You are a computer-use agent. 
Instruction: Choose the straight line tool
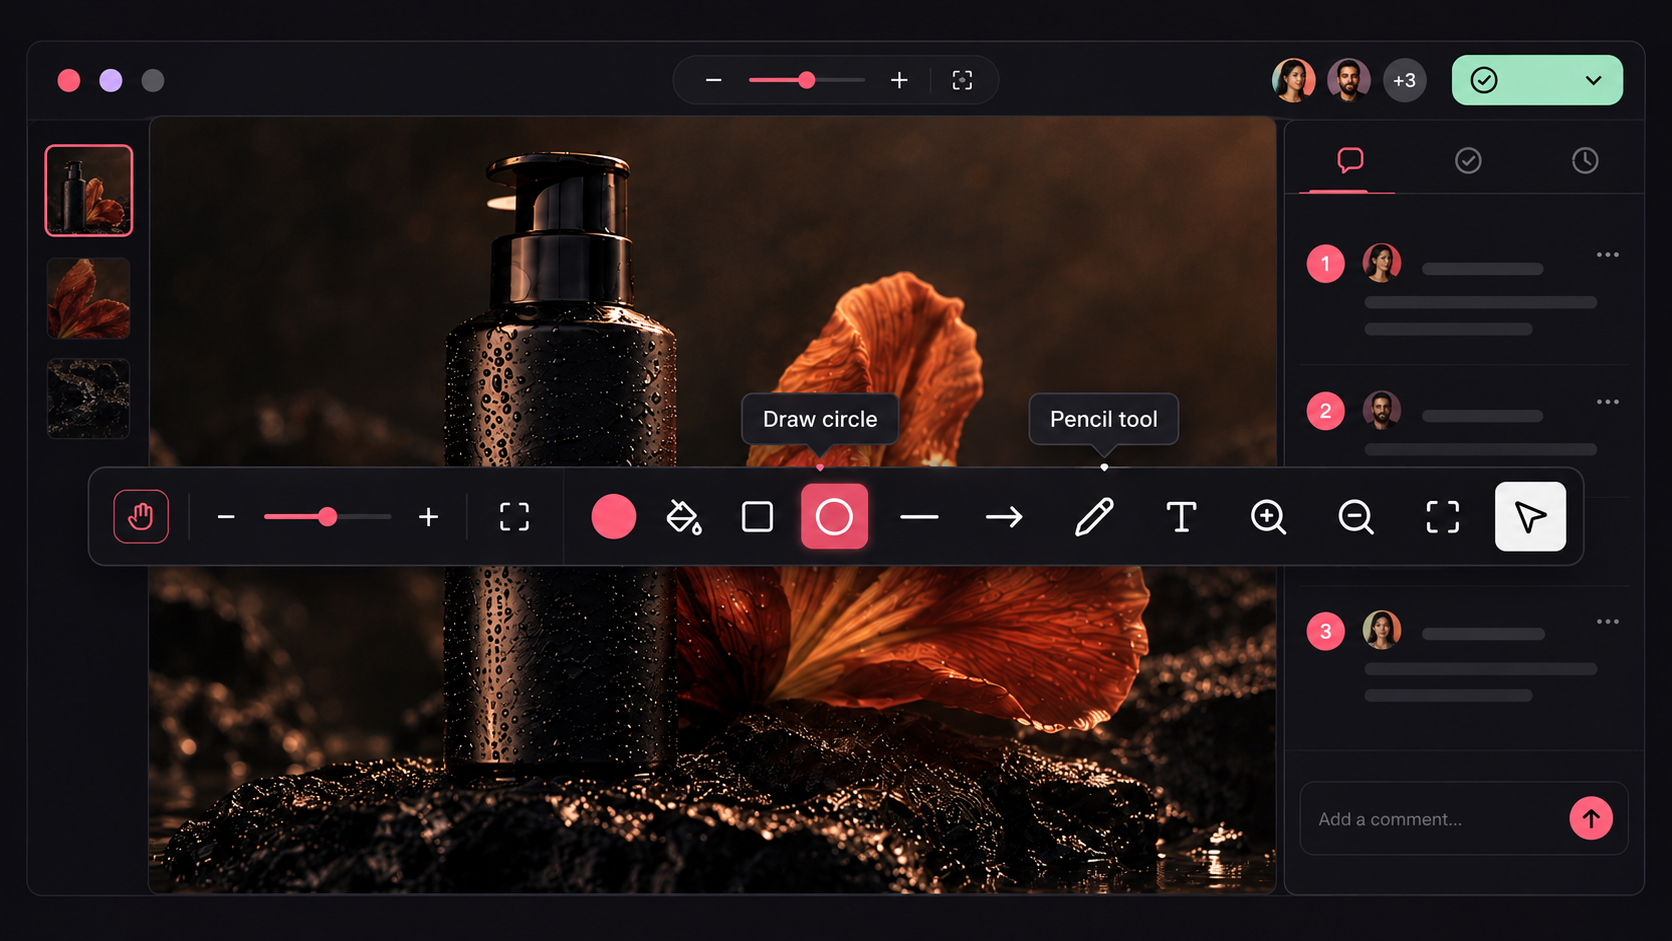coord(919,517)
